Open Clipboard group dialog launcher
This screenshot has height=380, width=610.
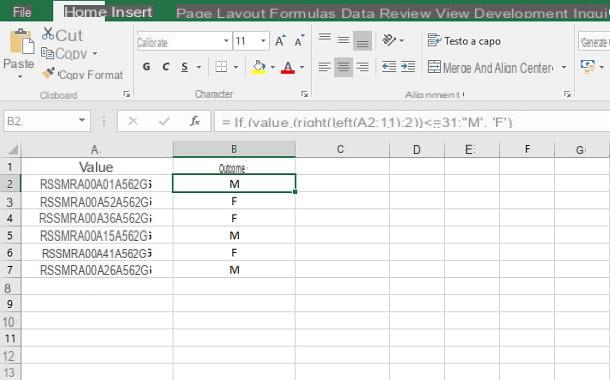[126, 94]
